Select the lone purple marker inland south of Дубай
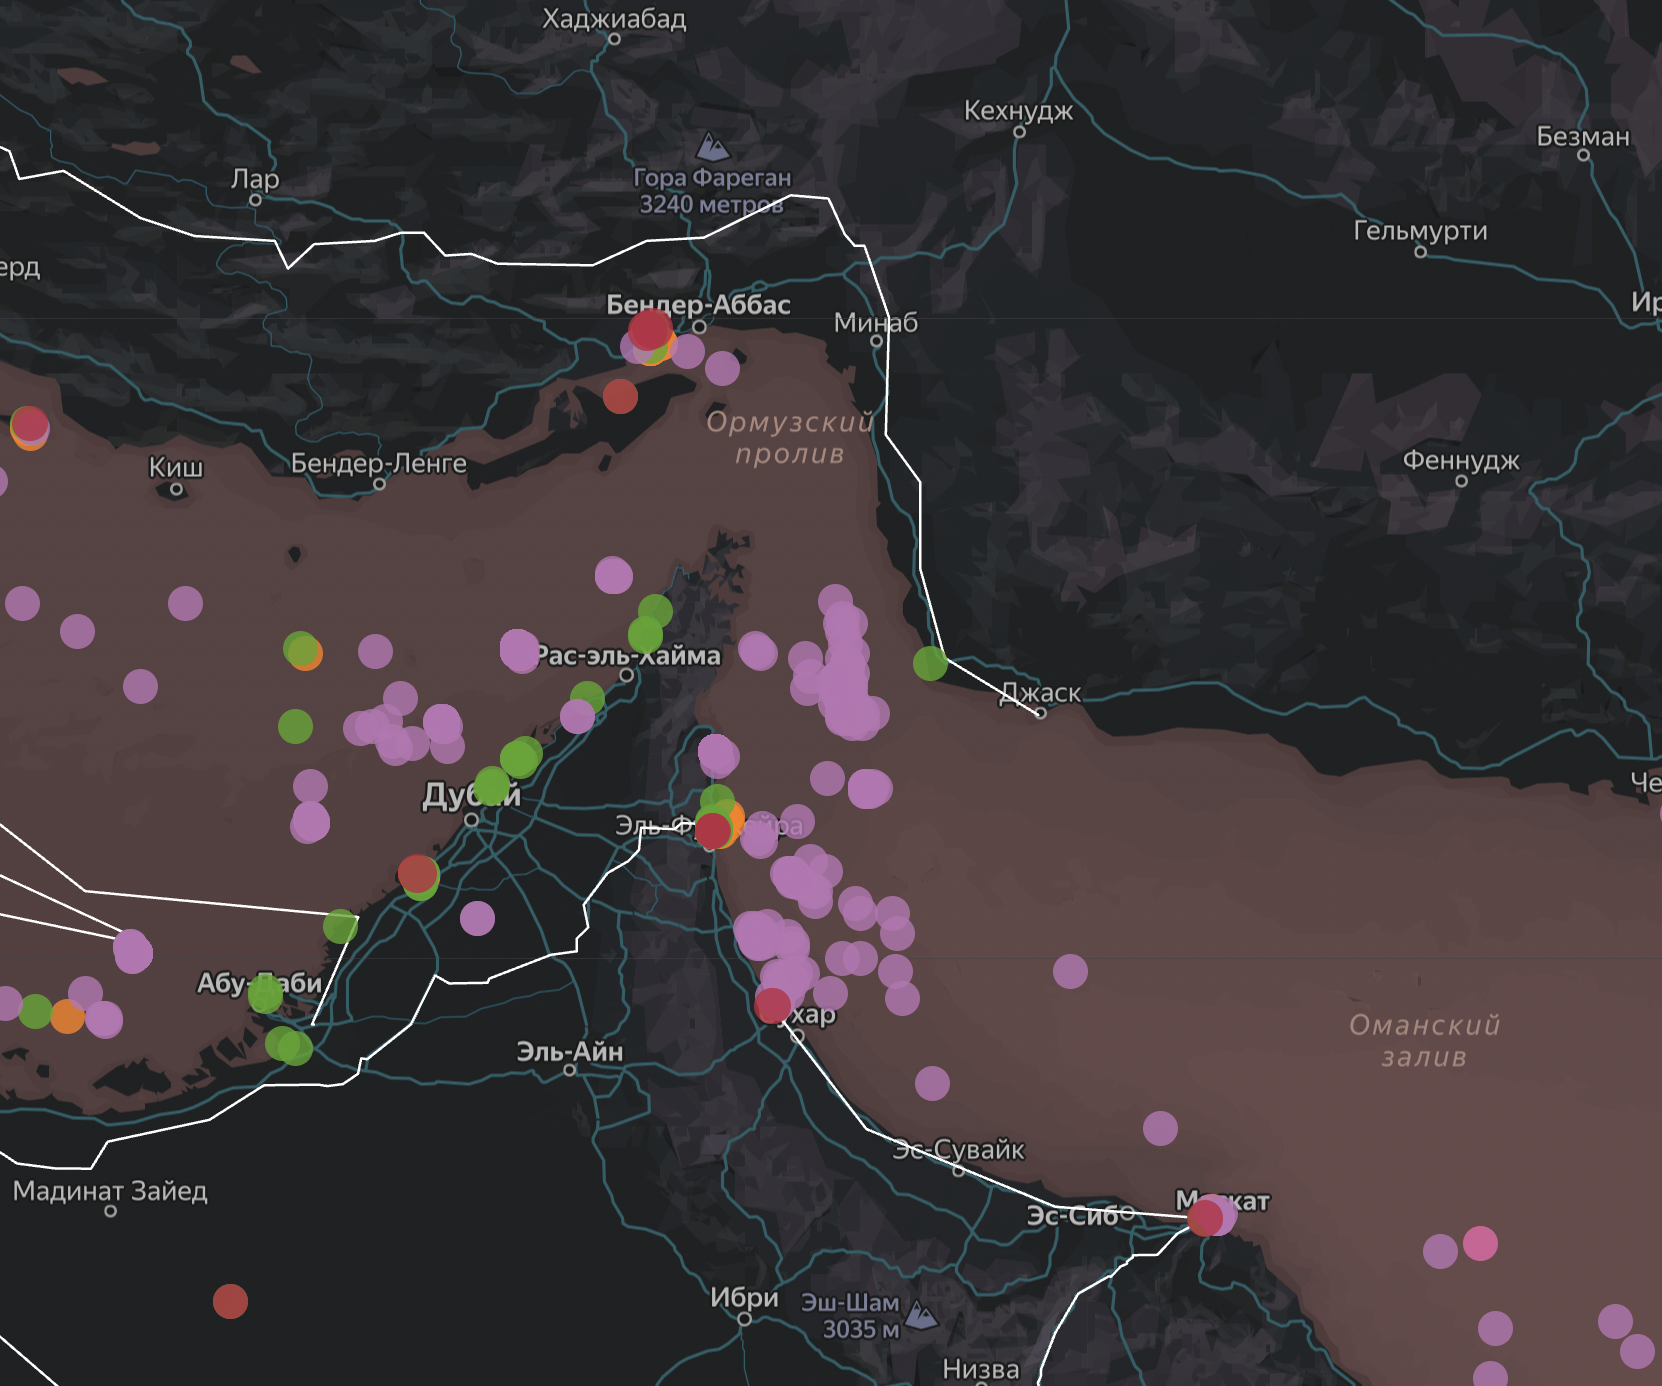This screenshot has height=1386, width=1662. click(x=477, y=918)
